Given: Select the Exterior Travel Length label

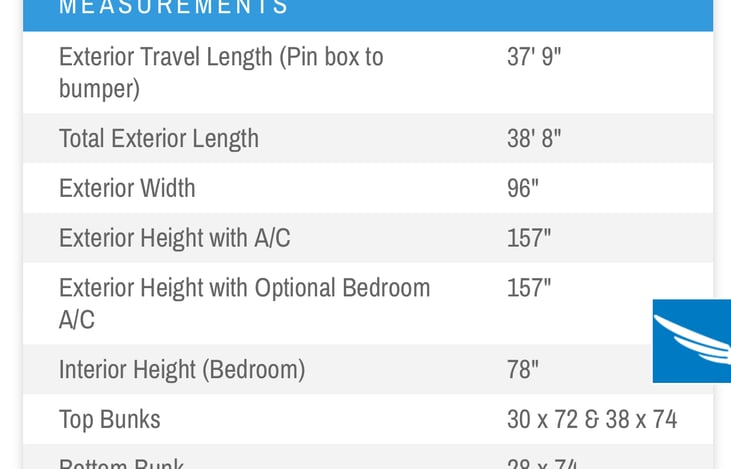Looking at the screenshot, I should [221, 57].
